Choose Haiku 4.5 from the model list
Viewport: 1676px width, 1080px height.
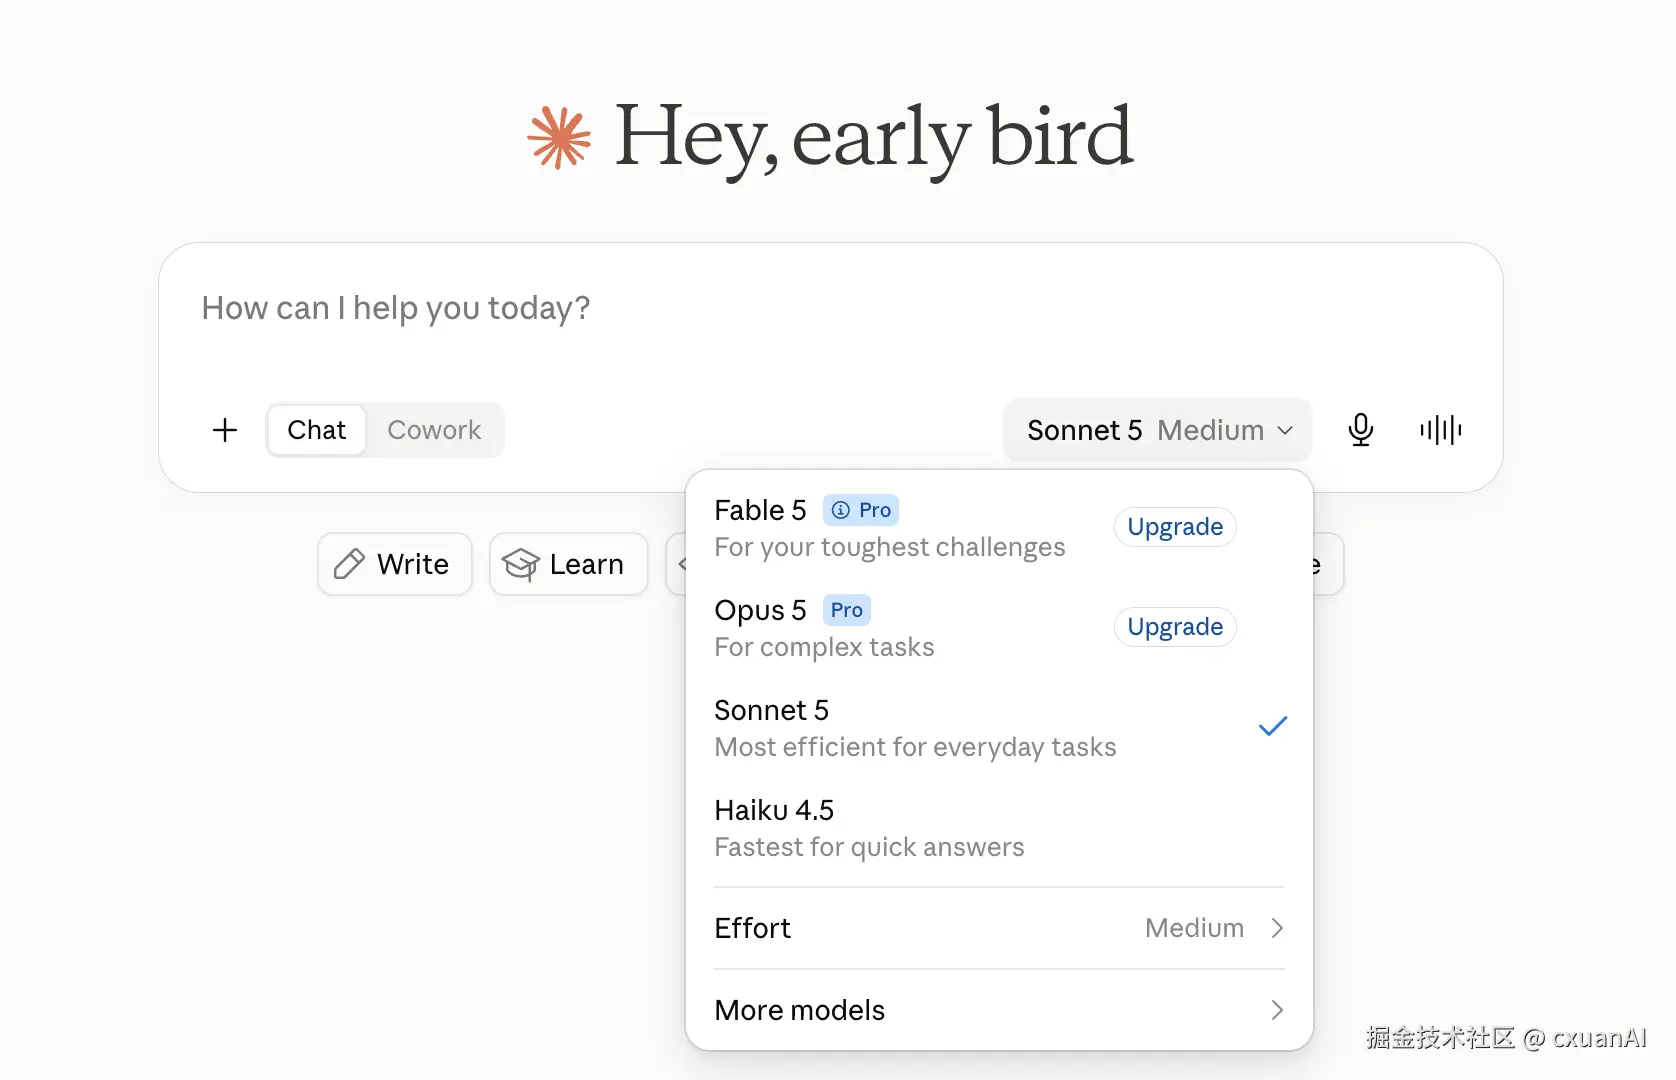[x=999, y=827]
